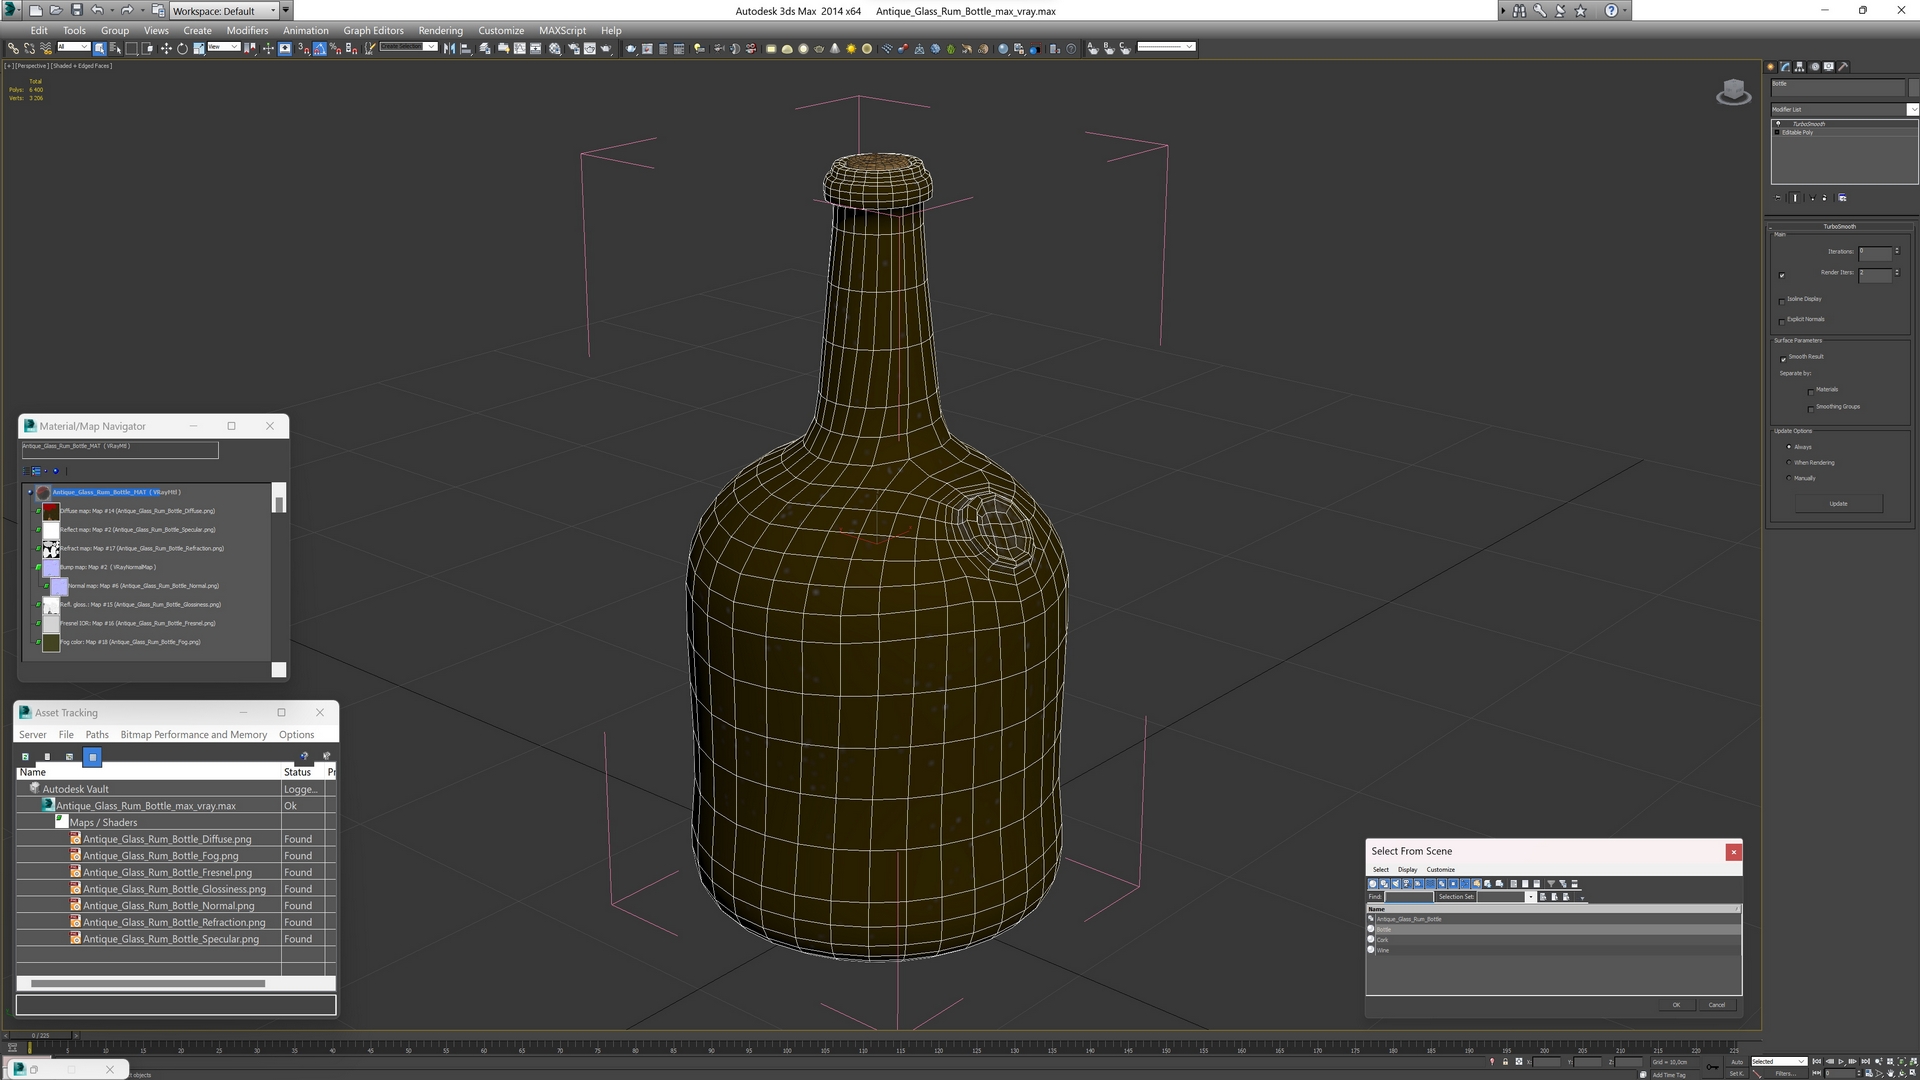Click the Undo arrow icon
Image resolution: width=1920 pixels, height=1080 pixels.
point(97,10)
